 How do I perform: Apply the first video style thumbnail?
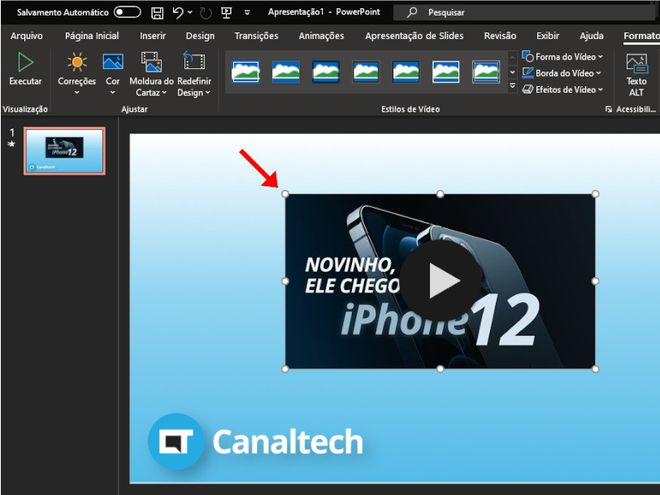click(245, 72)
